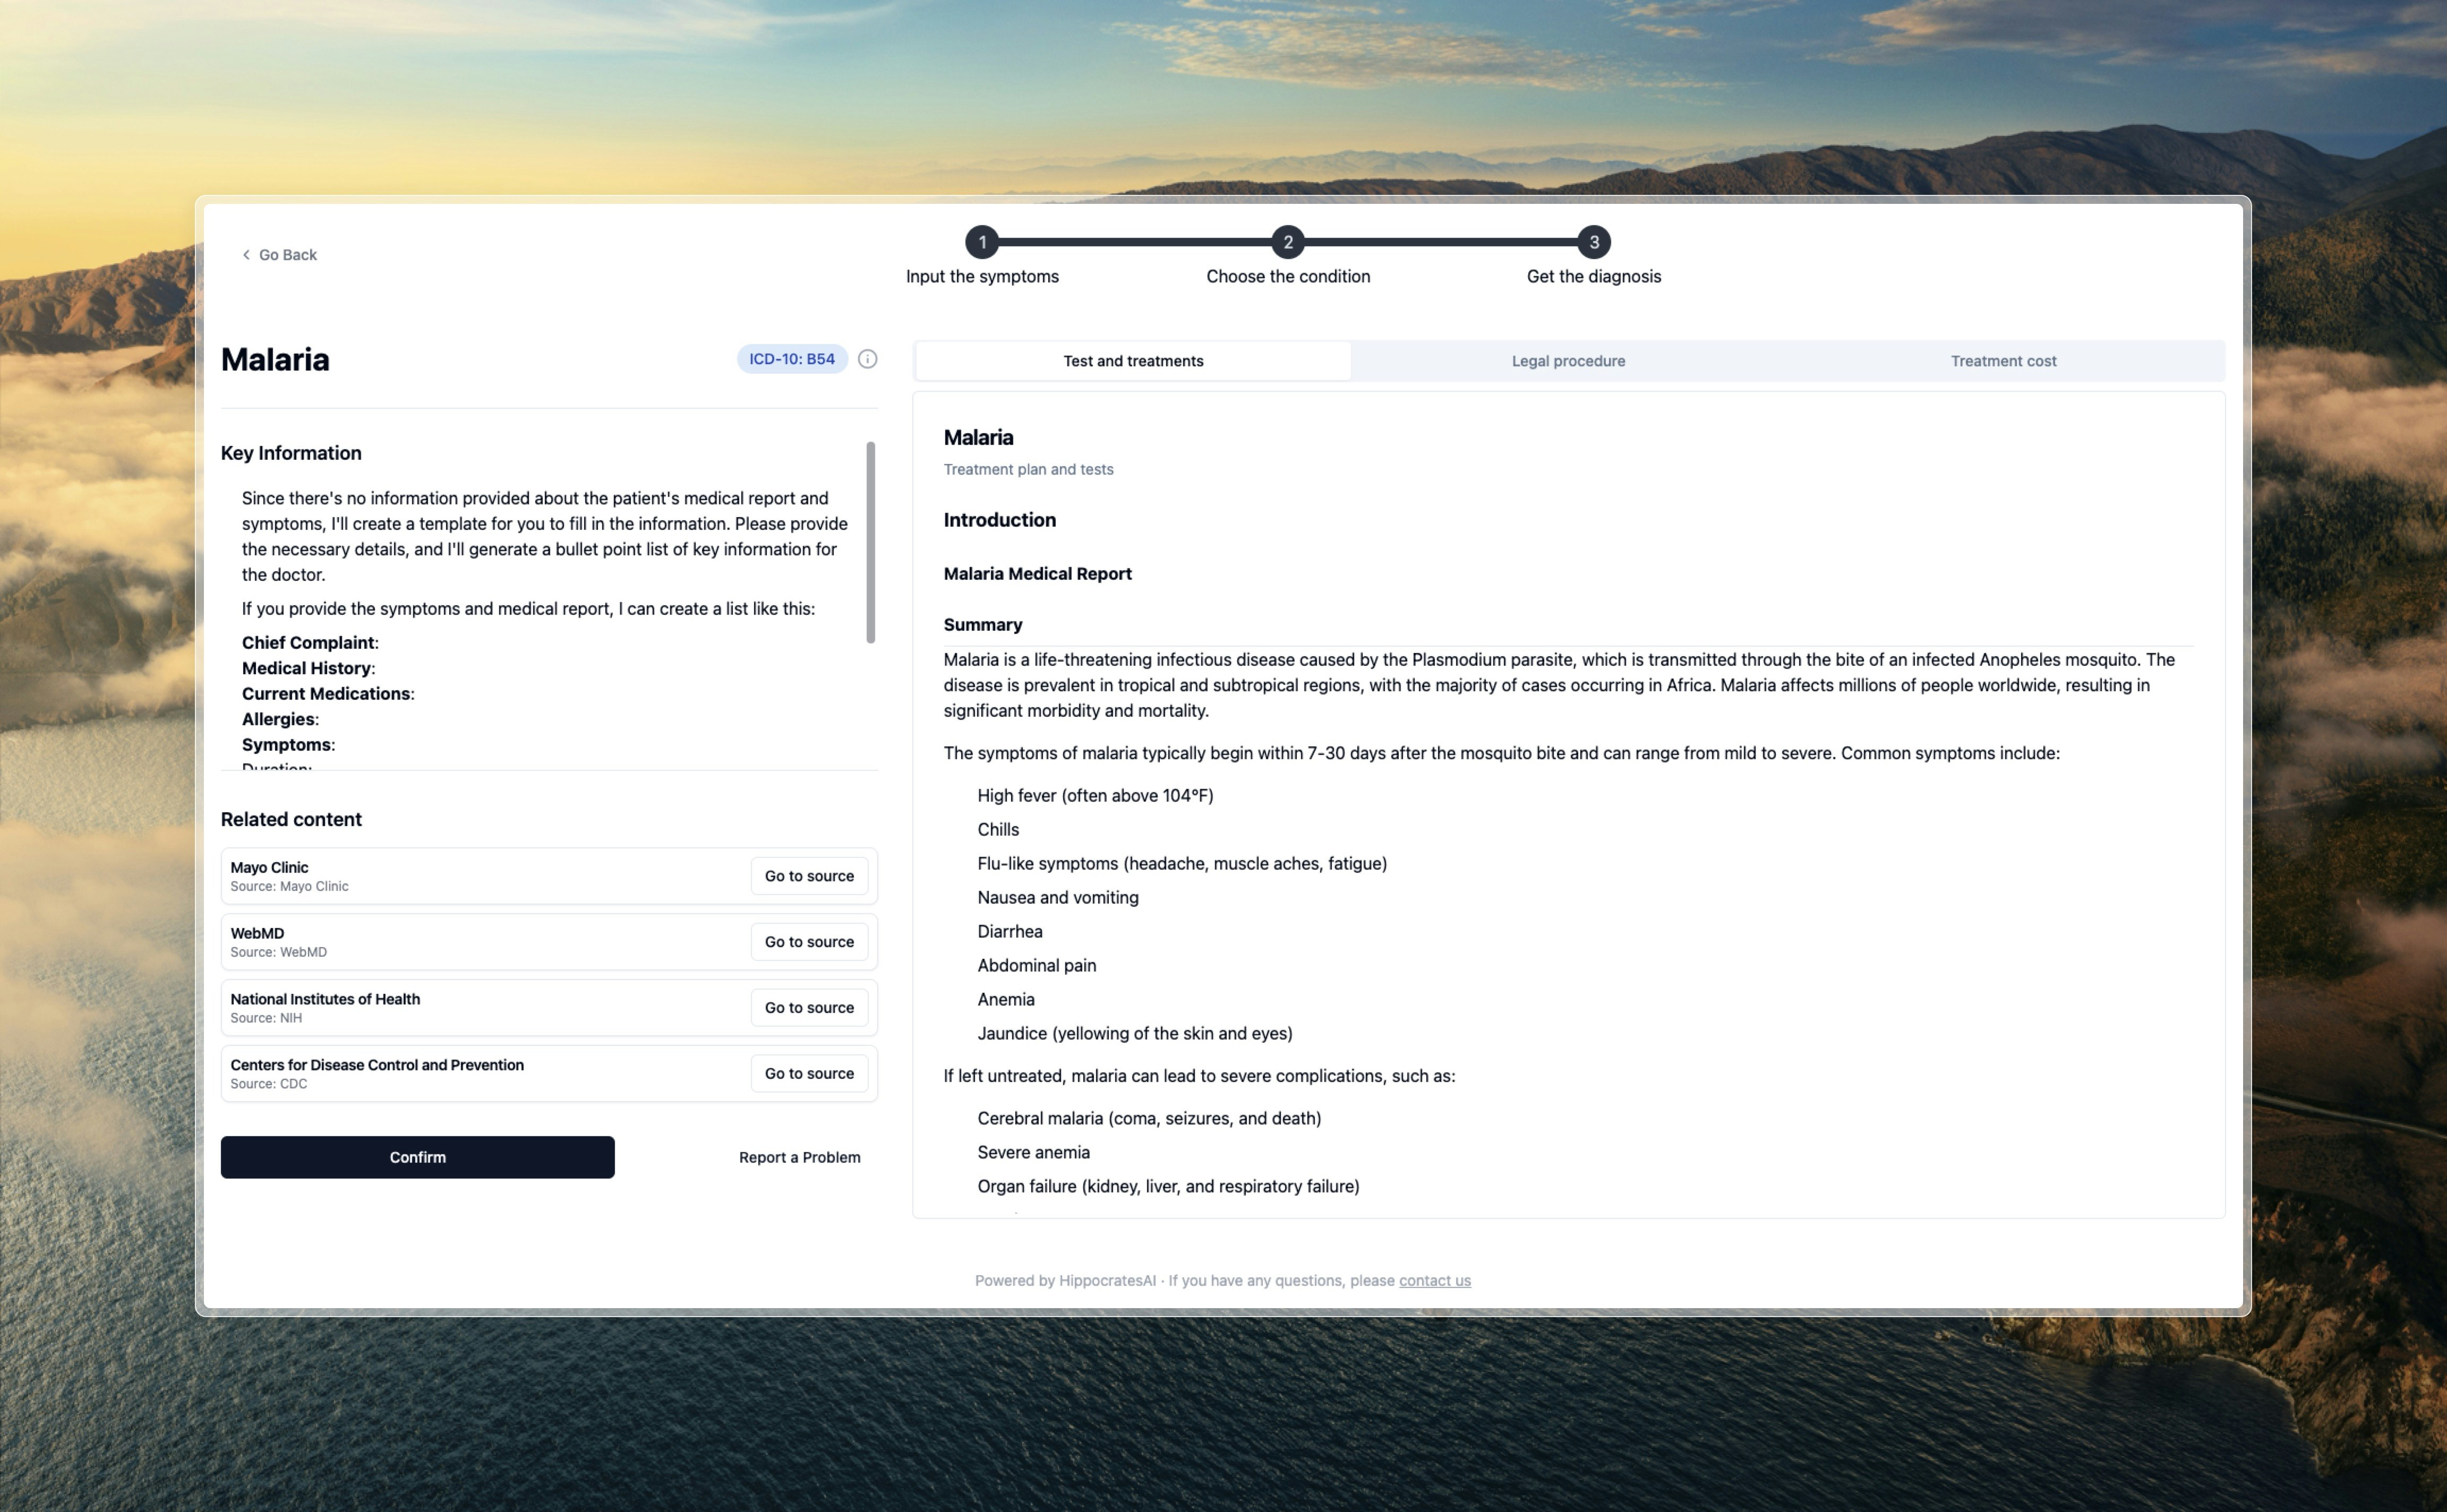This screenshot has width=2447, height=1512.
Task: Go to source for WebMD
Action: [x=808, y=942]
